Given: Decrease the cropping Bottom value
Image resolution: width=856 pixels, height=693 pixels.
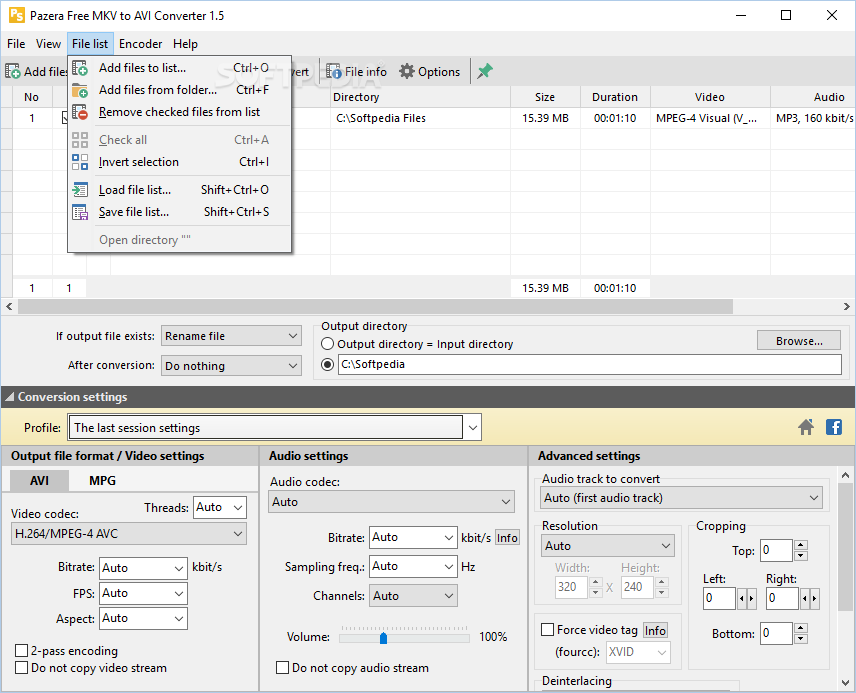Looking at the screenshot, I should (x=801, y=639).
